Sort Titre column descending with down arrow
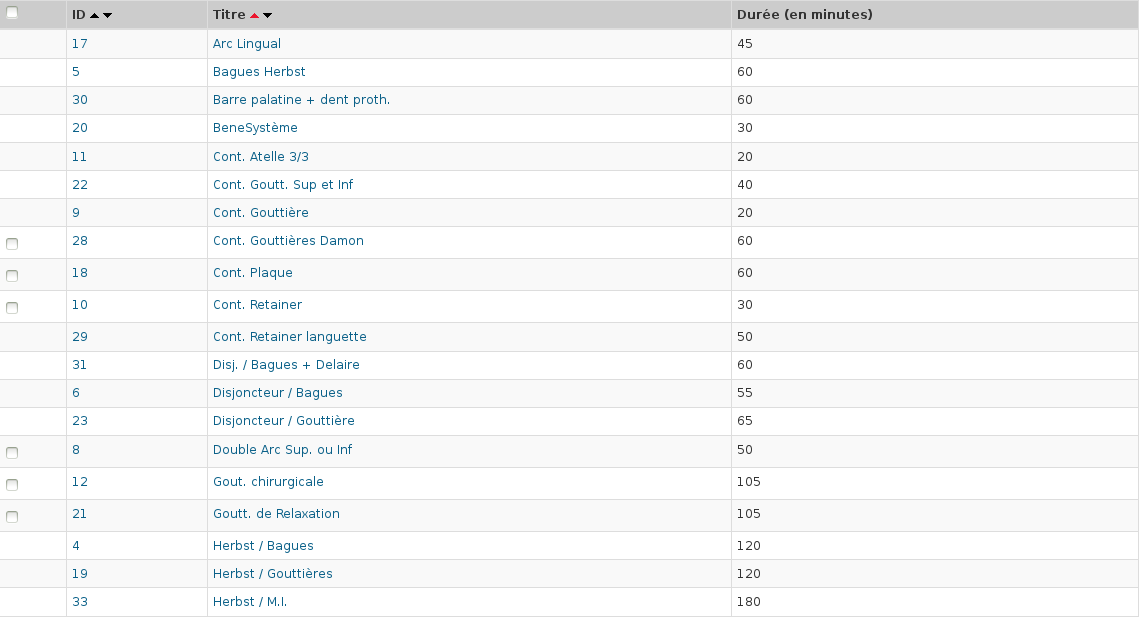The width and height of the screenshot is (1146, 624). 267,16
